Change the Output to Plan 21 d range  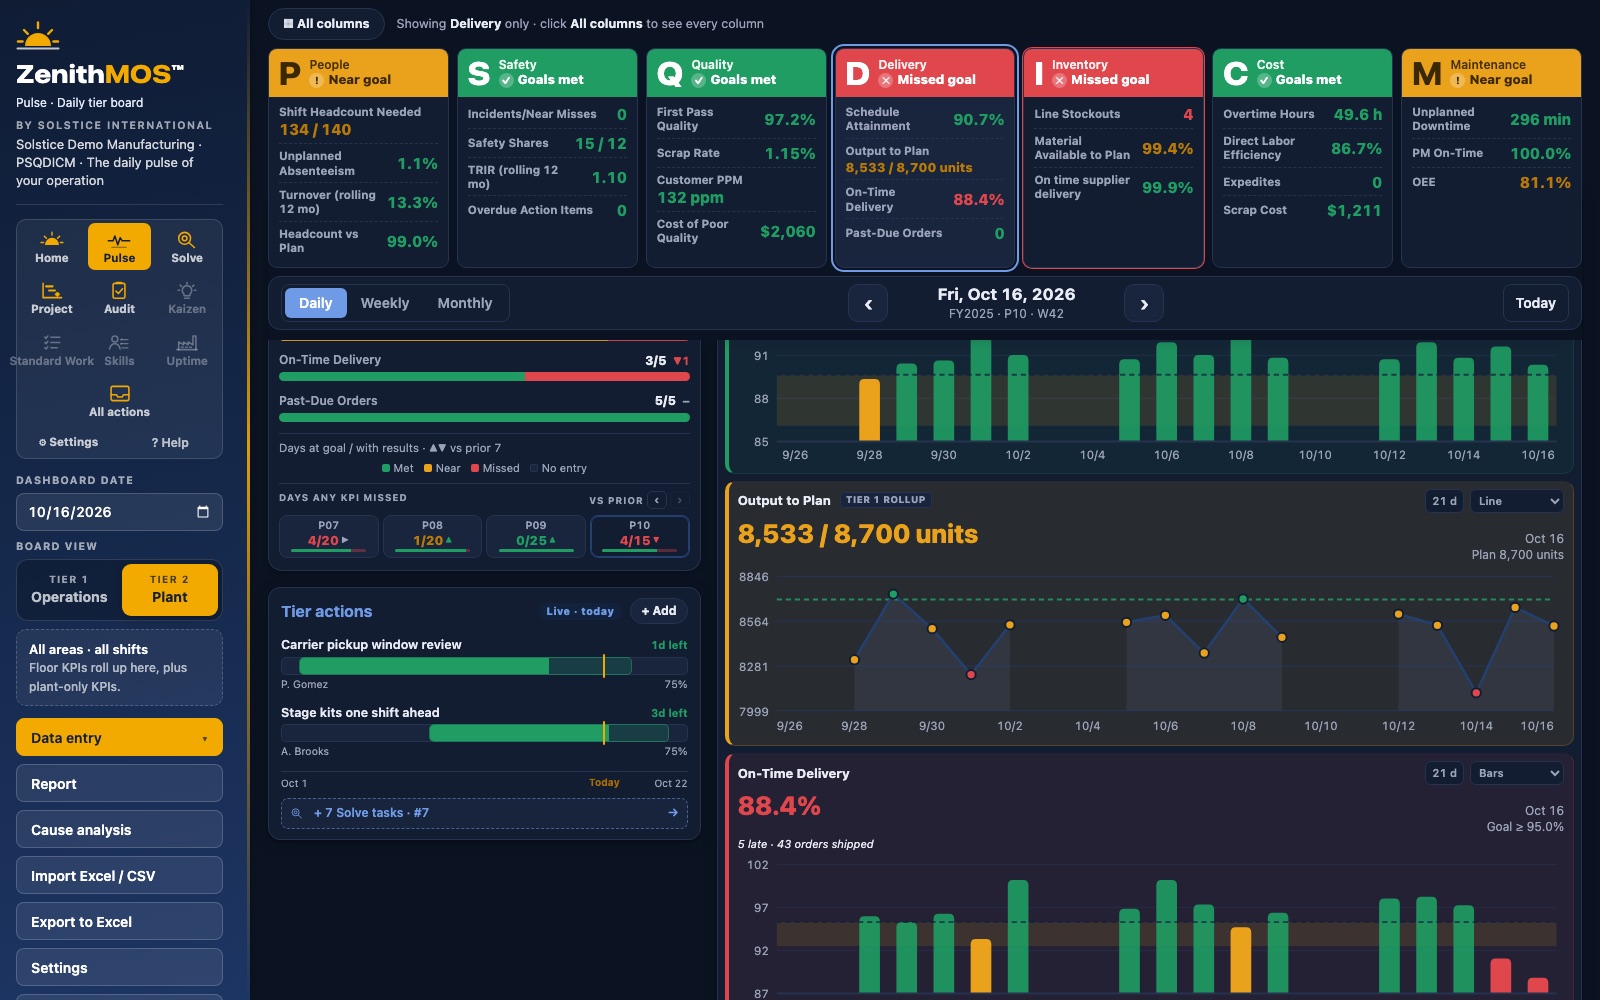(1445, 501)
